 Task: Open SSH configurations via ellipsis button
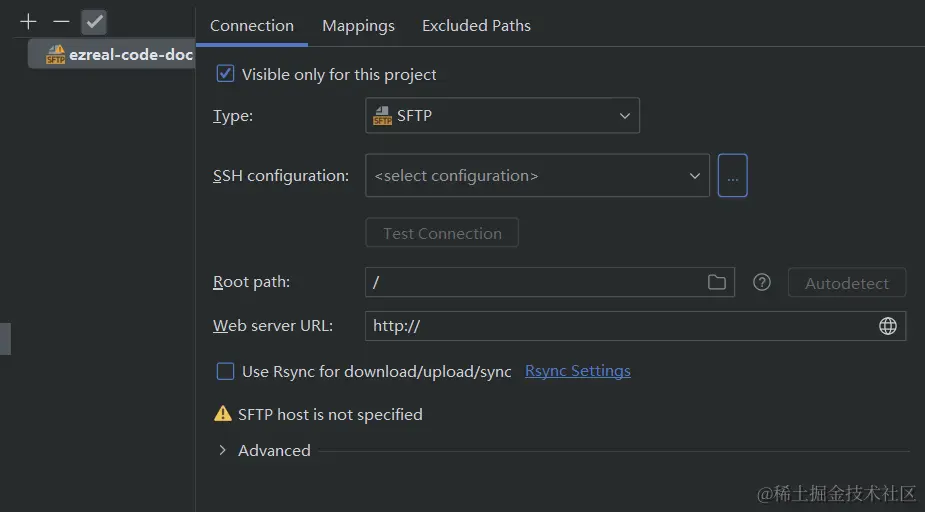[732, 176]
